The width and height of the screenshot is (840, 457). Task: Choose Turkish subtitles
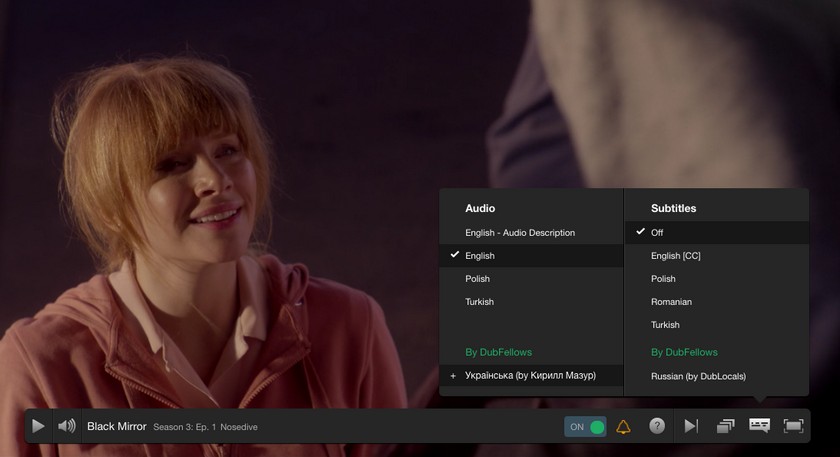717,325
